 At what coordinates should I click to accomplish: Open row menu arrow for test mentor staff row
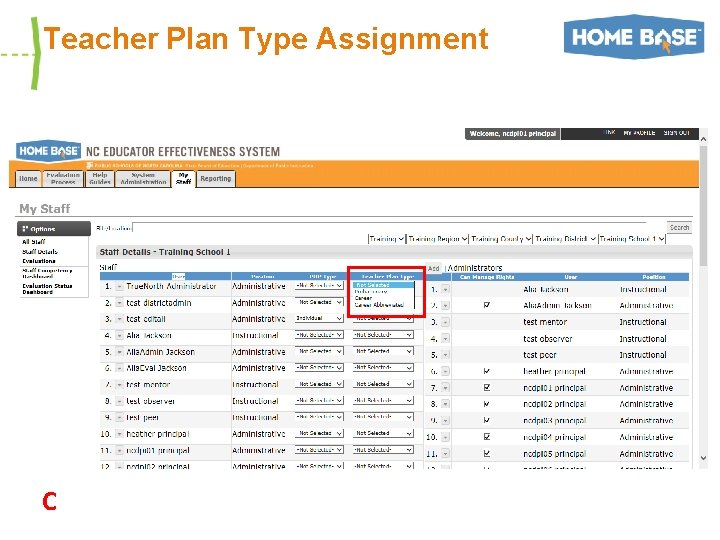pos(119,385)
